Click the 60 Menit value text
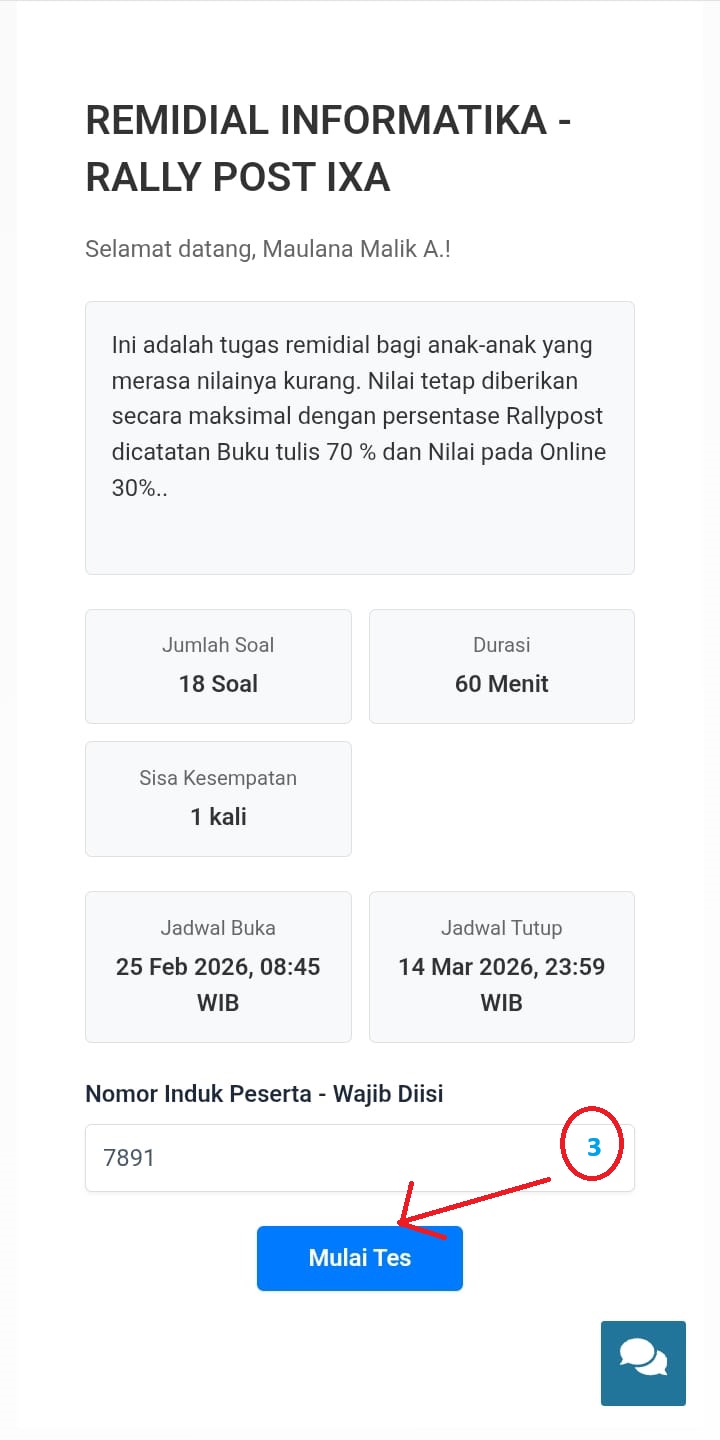The height and width of the screenshot is (1440, 720). (501, 684)
